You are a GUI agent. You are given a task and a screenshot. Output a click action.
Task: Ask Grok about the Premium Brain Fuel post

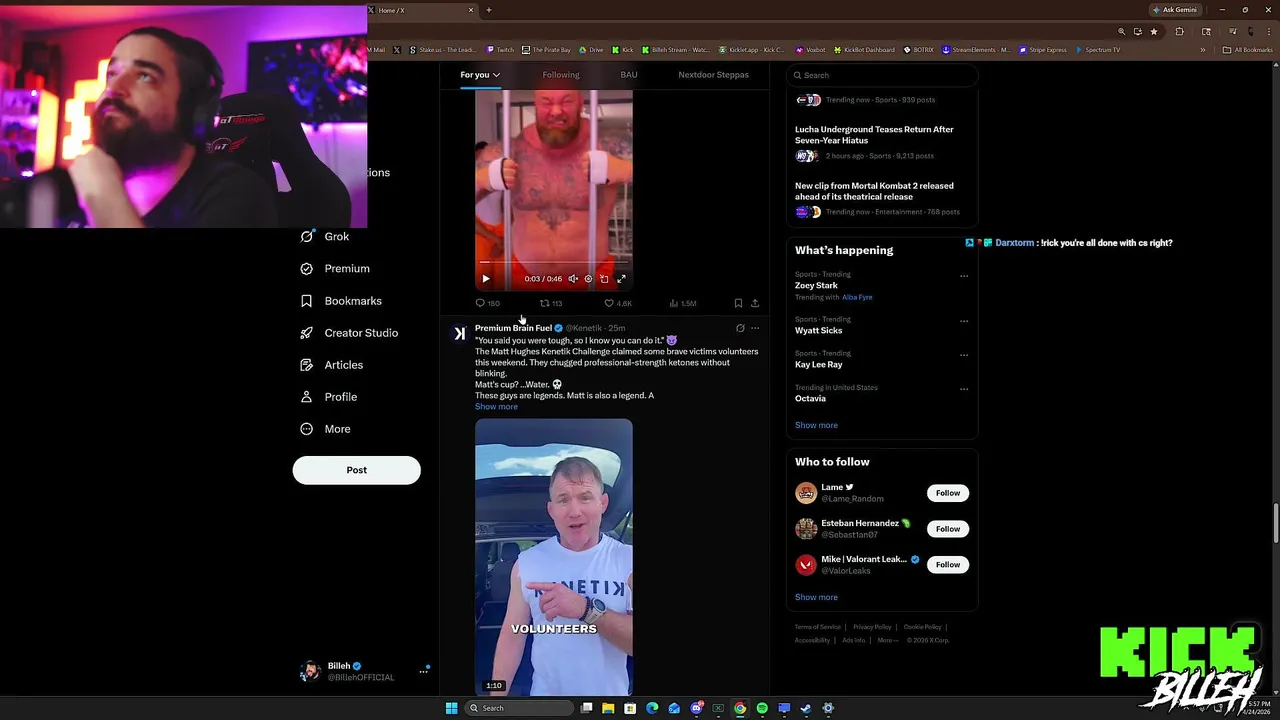740,328
